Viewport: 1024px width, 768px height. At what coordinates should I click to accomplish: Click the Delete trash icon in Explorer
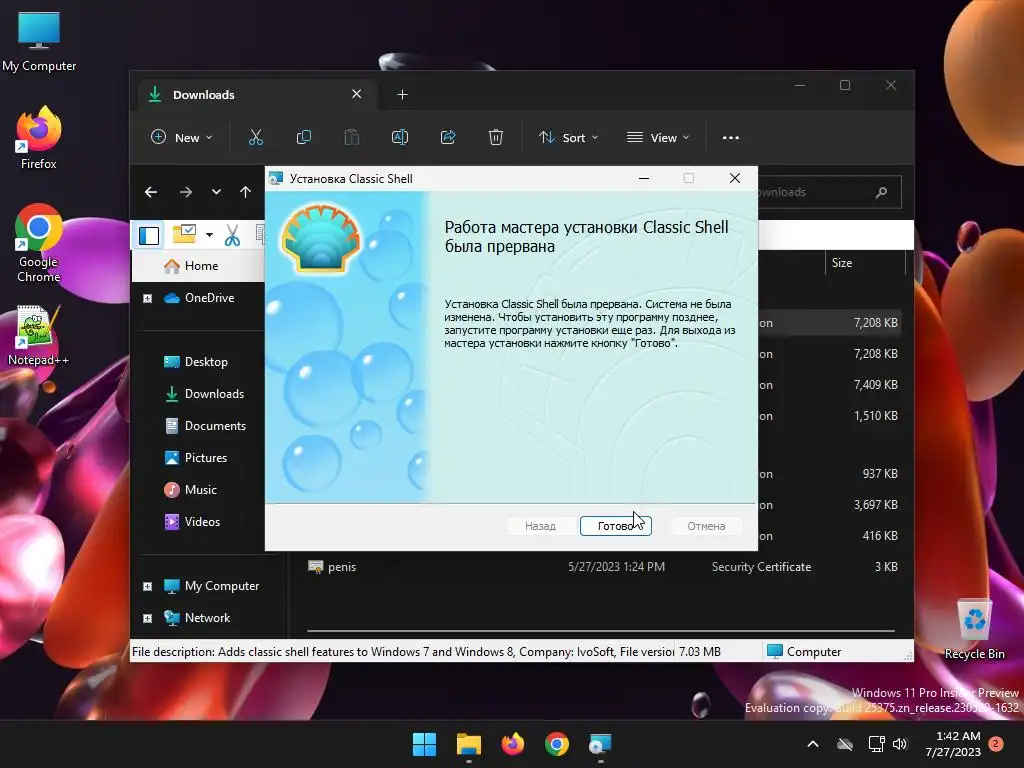tap(496, 137)
